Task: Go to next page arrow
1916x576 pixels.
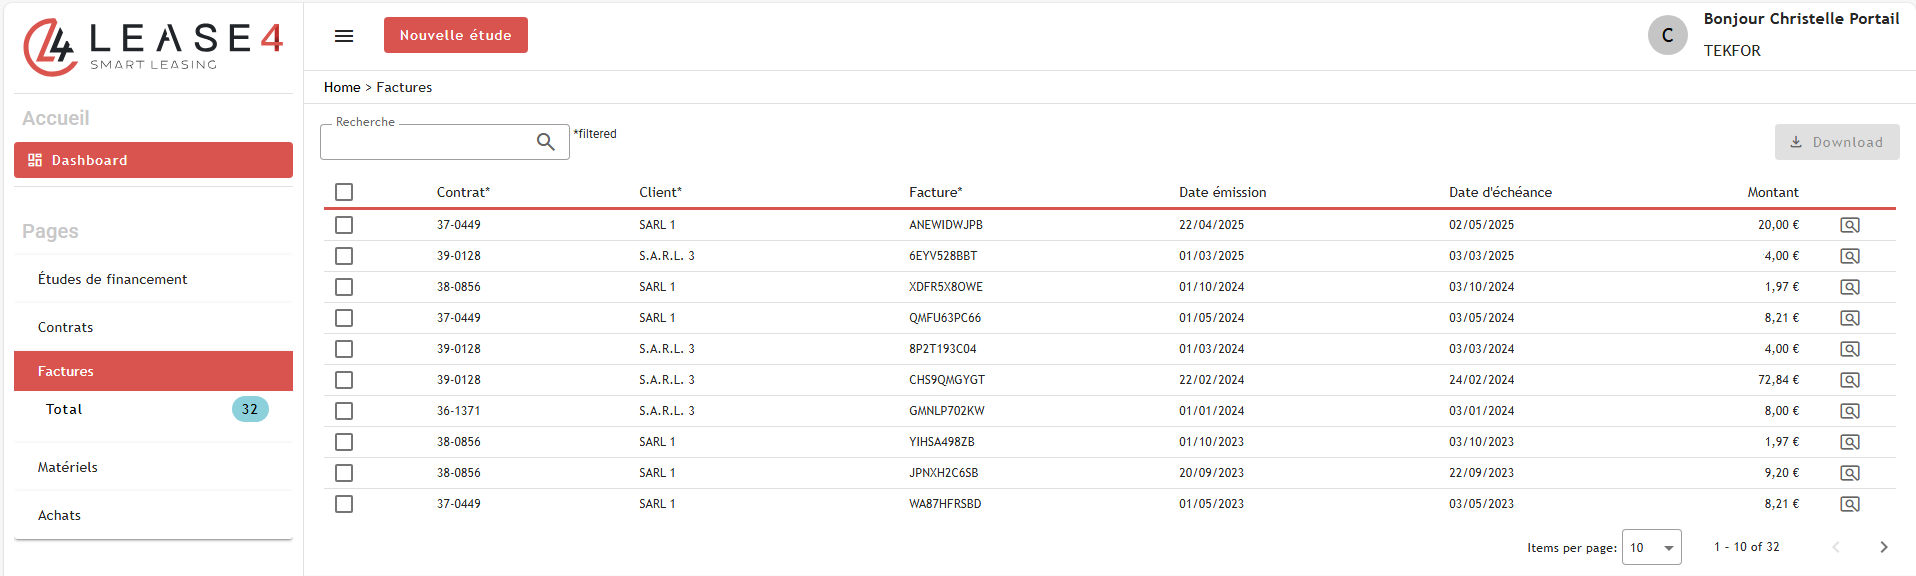Action: 1883,547
